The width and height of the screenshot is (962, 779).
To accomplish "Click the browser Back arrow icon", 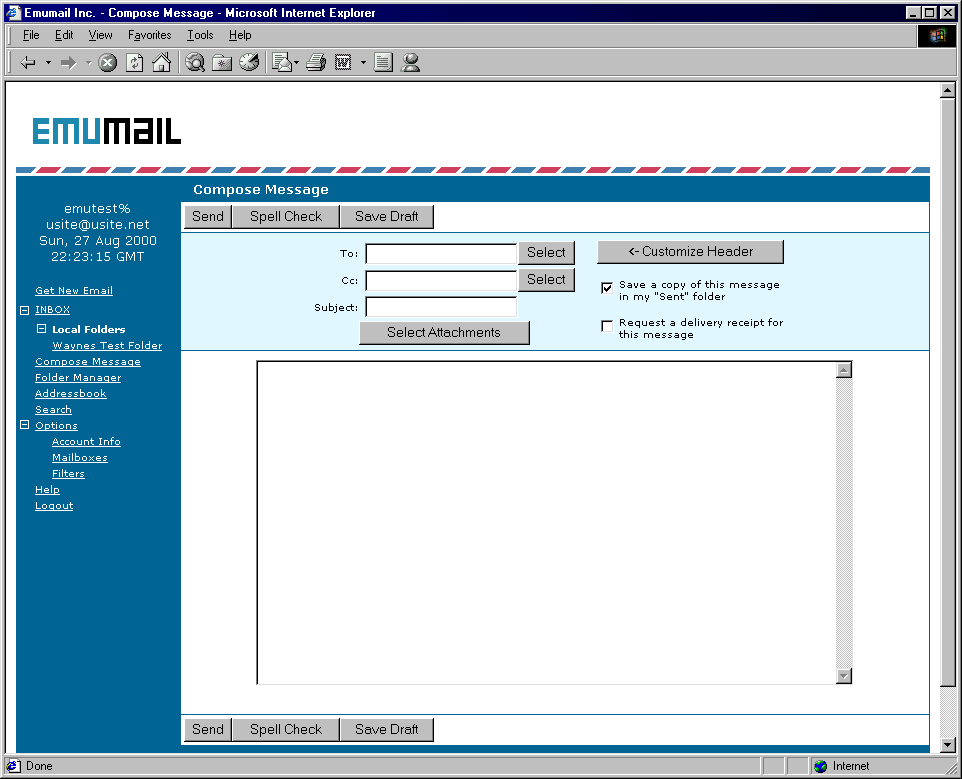I will point(28,63).
